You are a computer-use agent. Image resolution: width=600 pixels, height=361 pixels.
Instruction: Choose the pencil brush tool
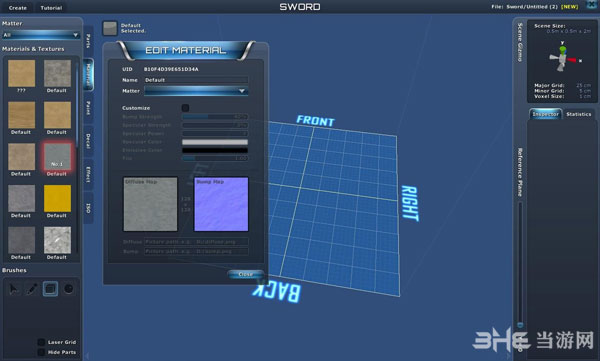(32, 289)
